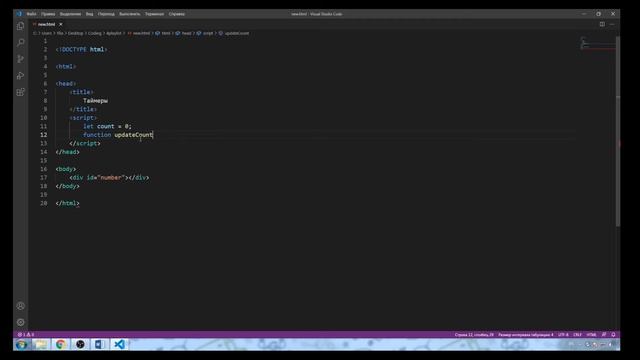
Task: Open the Manage gear icon
Action: click(x=20, y=322)
